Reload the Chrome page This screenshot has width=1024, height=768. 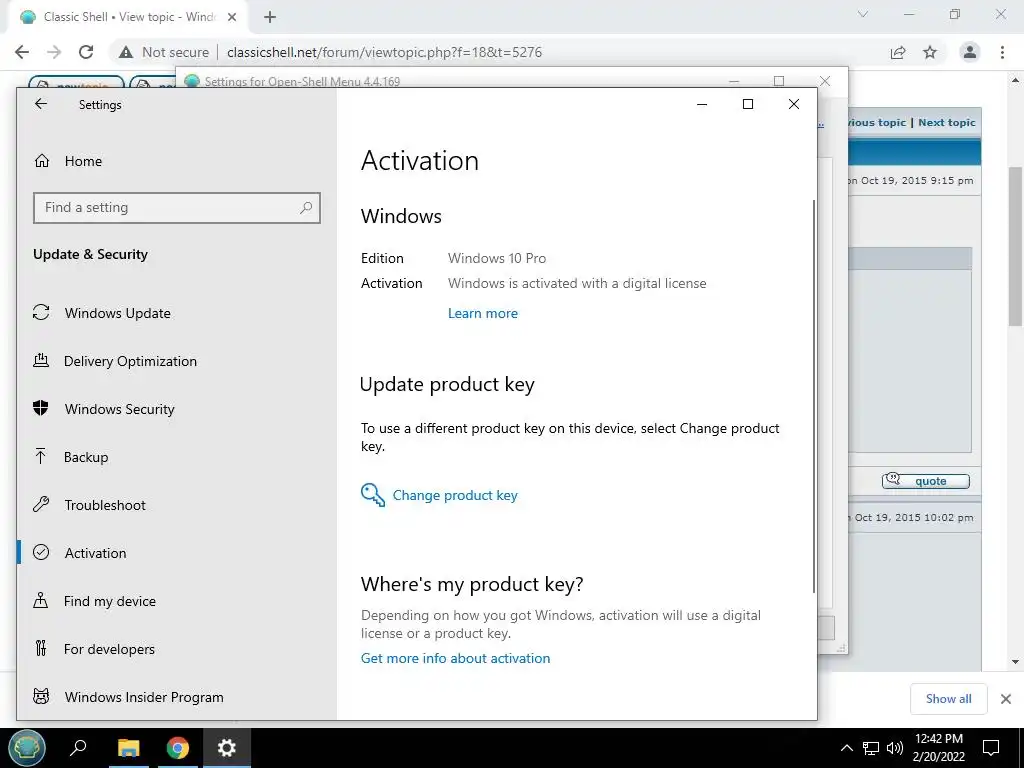click(x=86, y=52)
